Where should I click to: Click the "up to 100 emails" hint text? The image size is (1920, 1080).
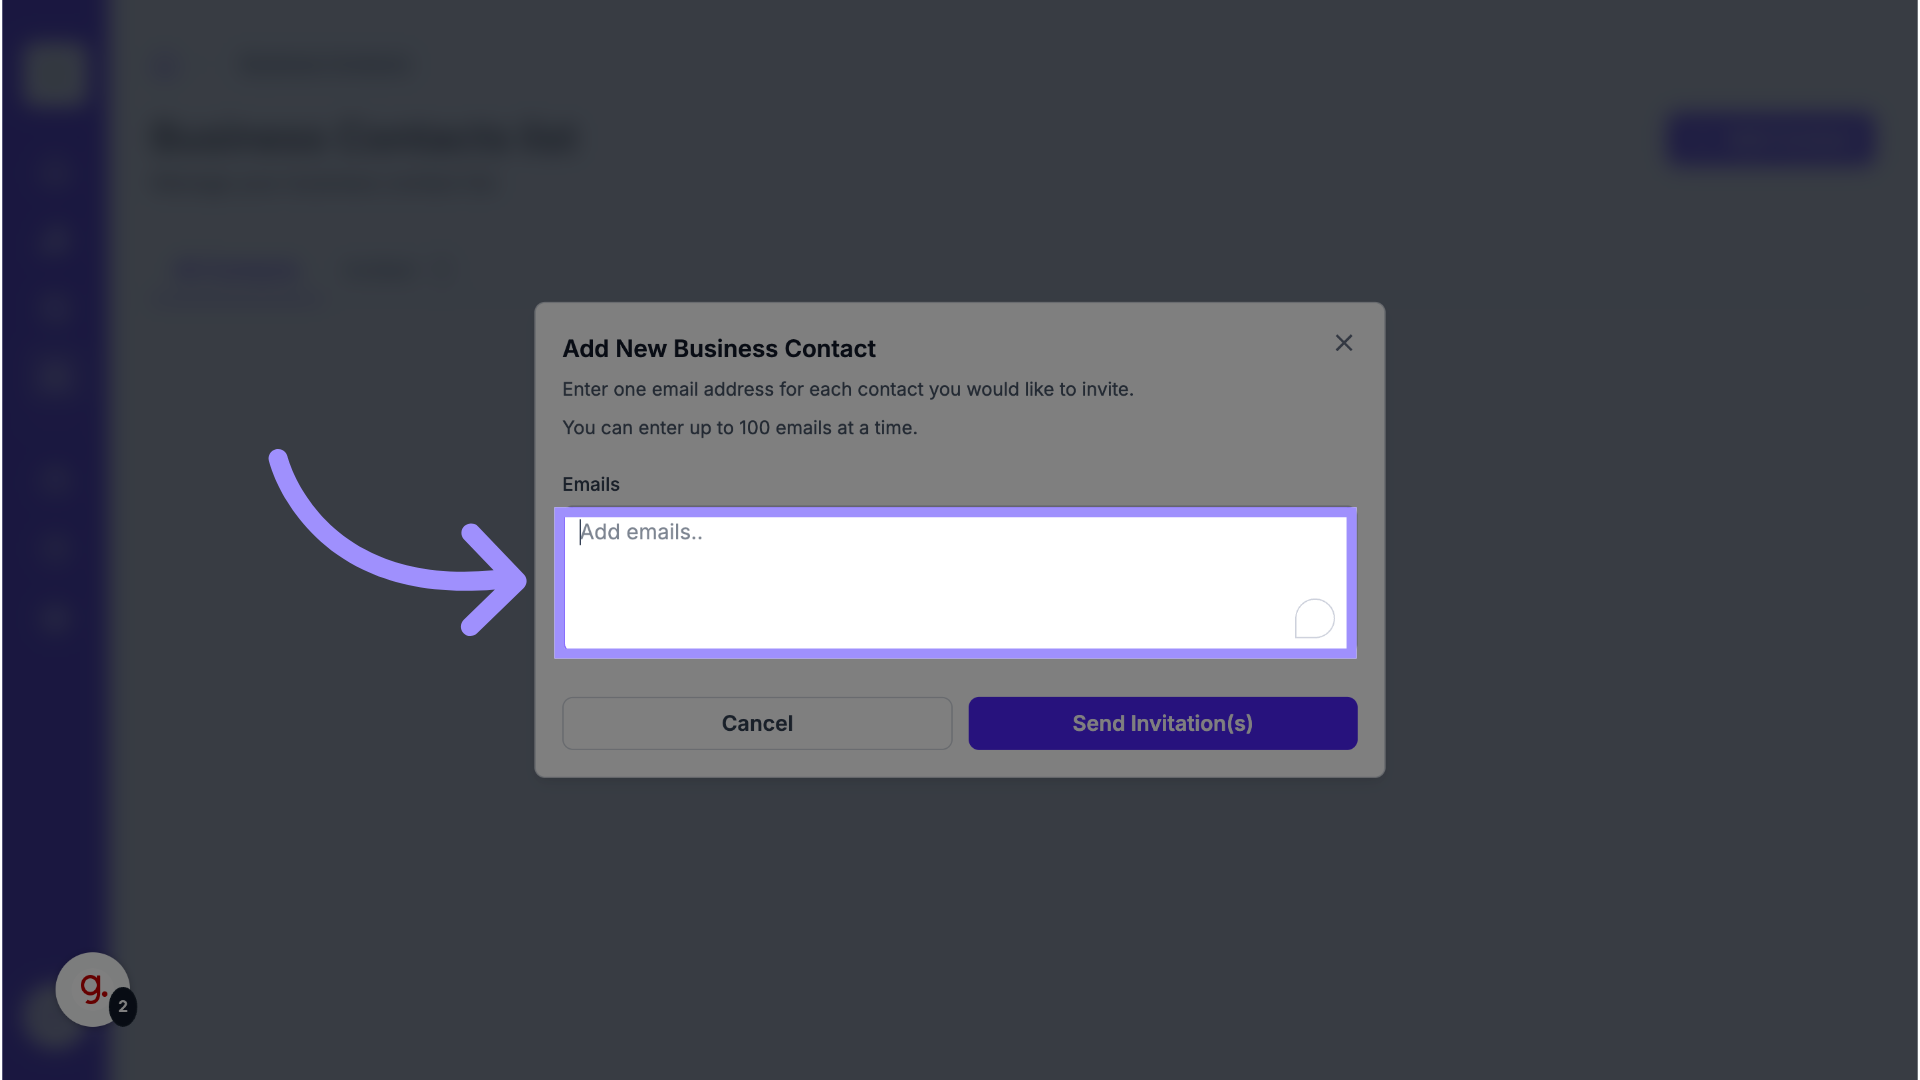(x=739, y=427)
